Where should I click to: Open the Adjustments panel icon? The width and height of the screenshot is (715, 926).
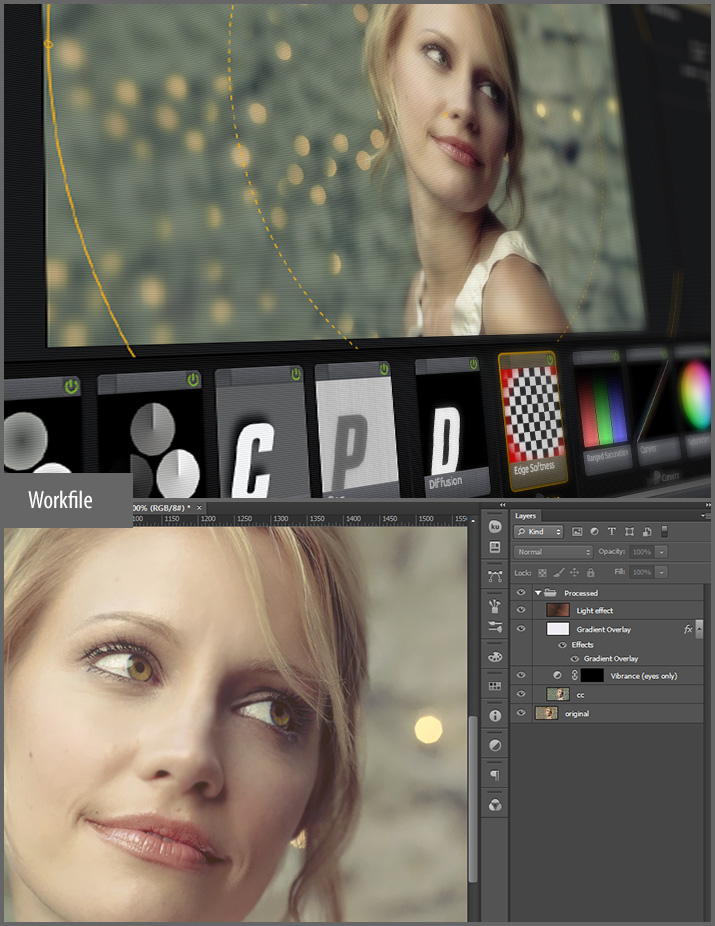(x=494, y=746)
